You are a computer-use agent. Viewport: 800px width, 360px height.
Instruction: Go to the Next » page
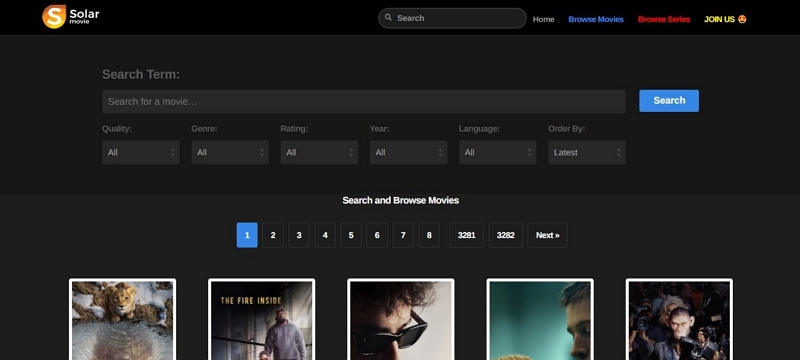coord(547,235)
